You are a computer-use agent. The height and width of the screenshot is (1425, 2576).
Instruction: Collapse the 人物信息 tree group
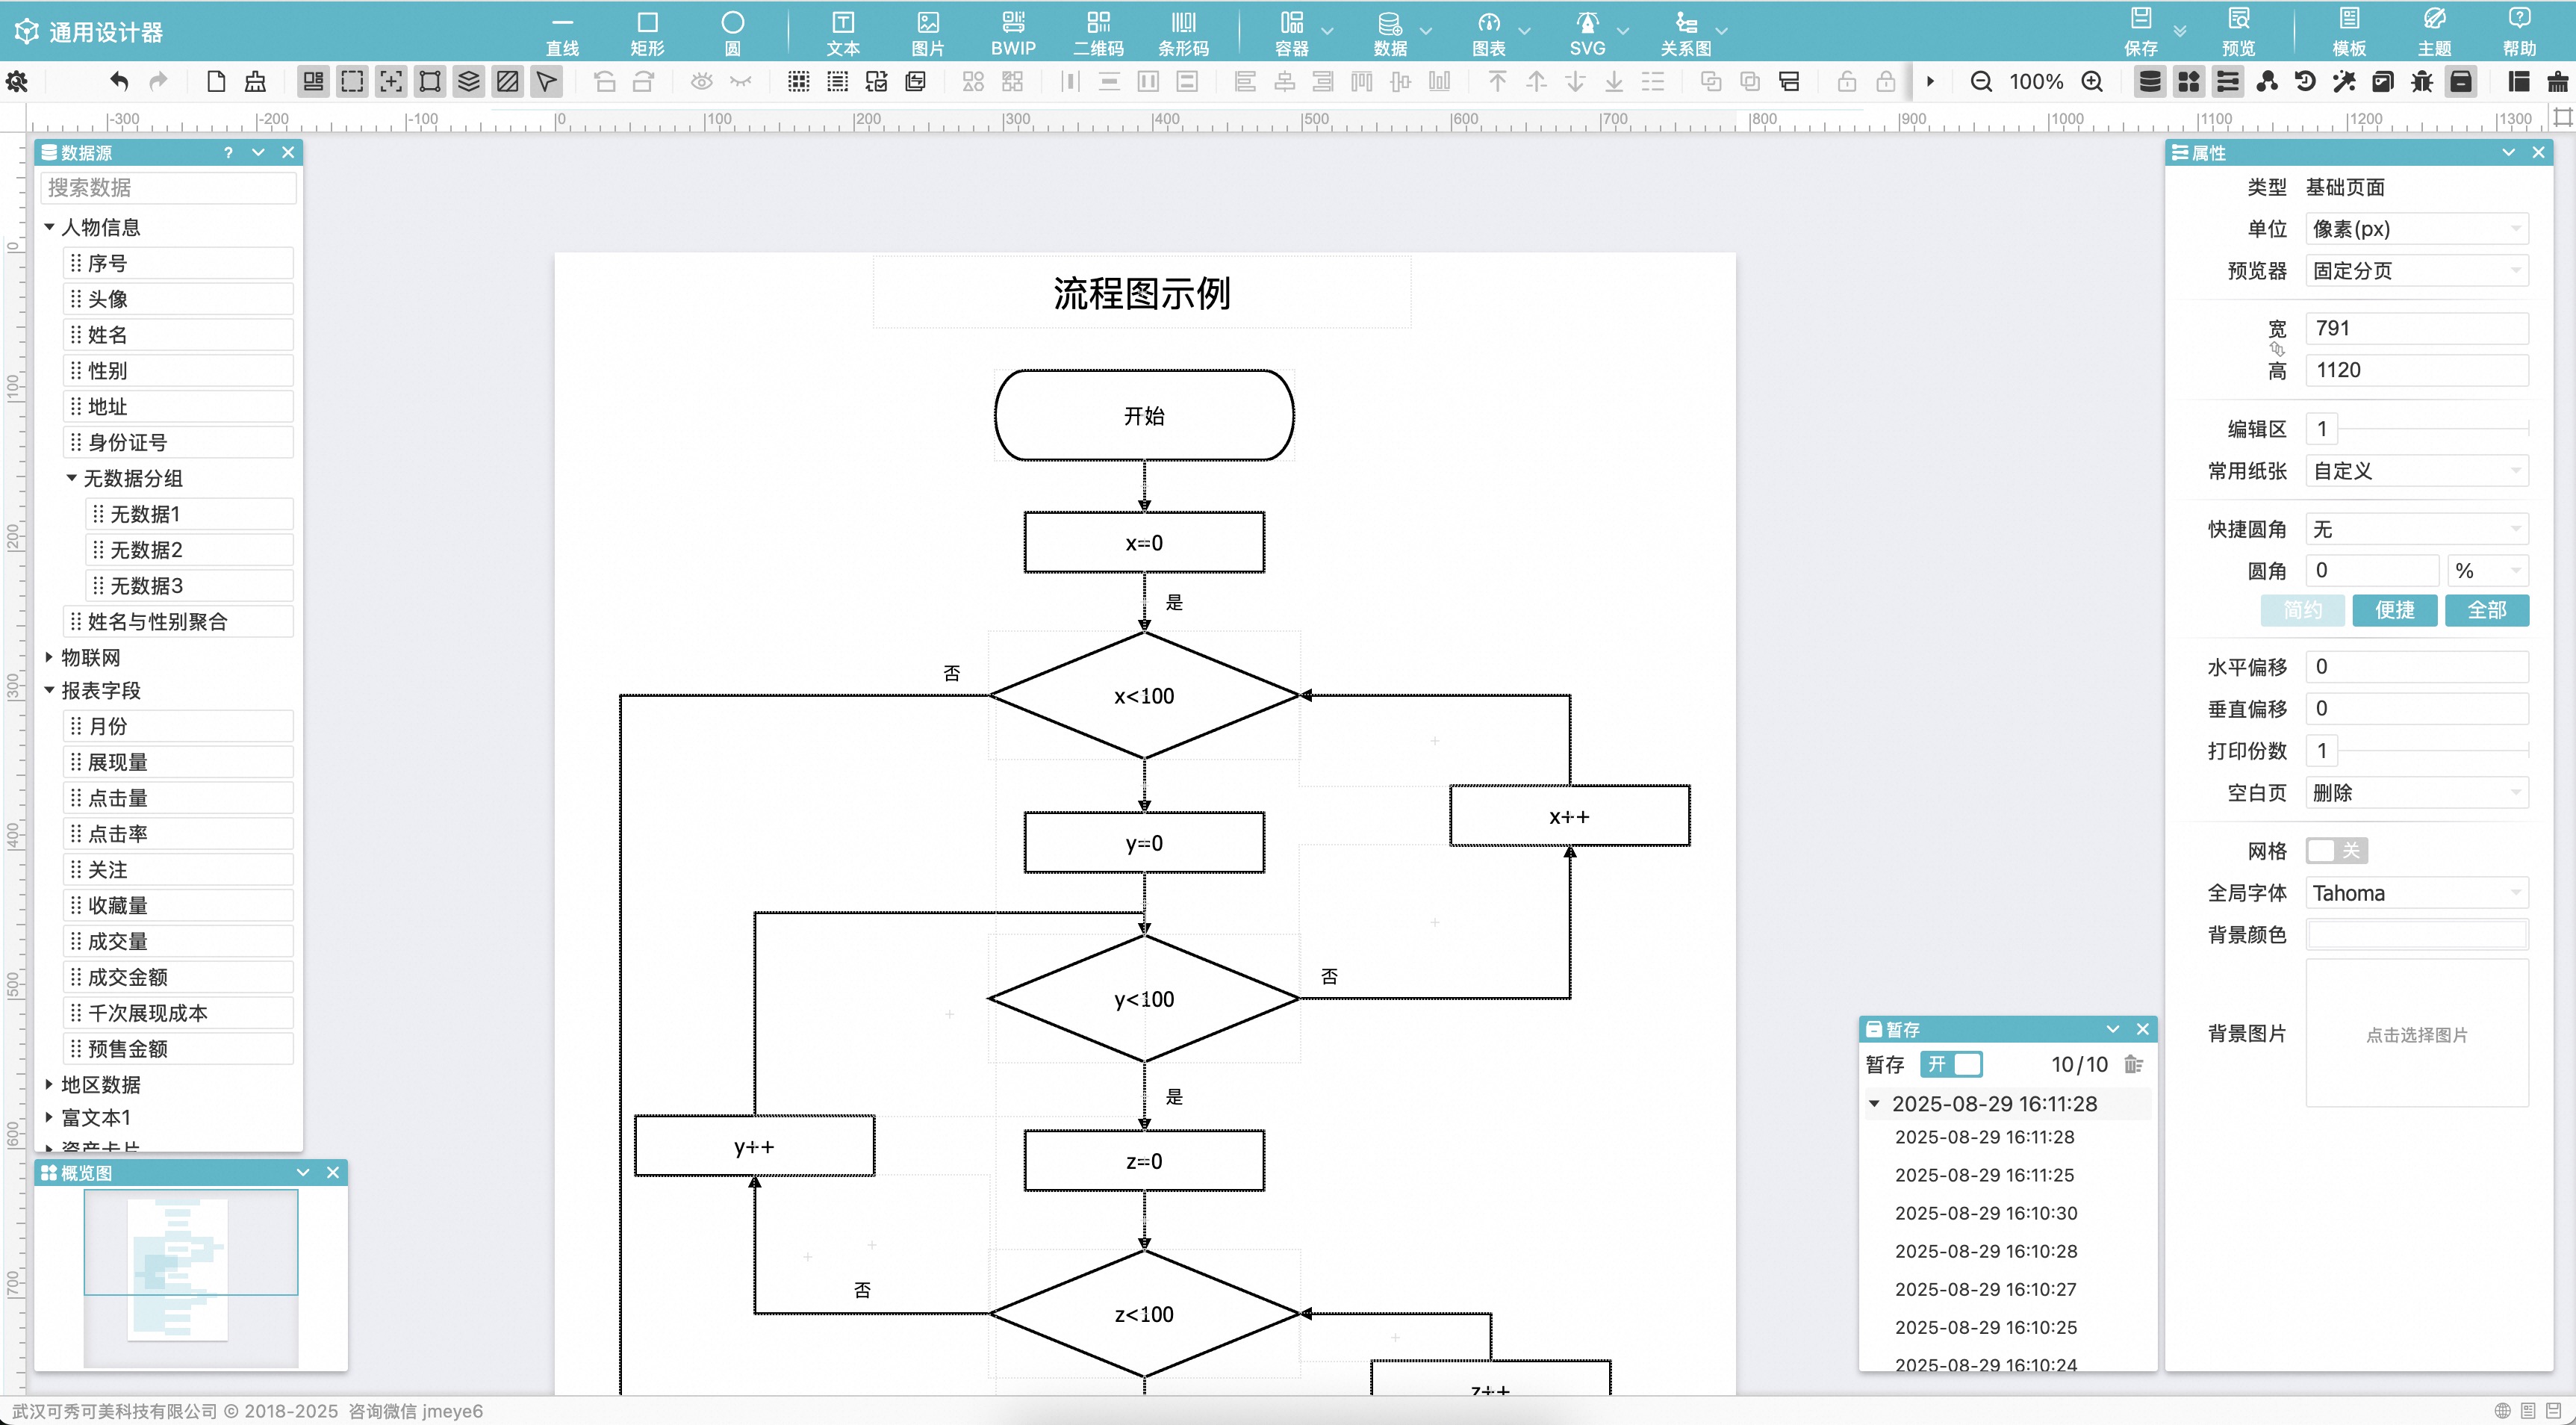point(49,227)
